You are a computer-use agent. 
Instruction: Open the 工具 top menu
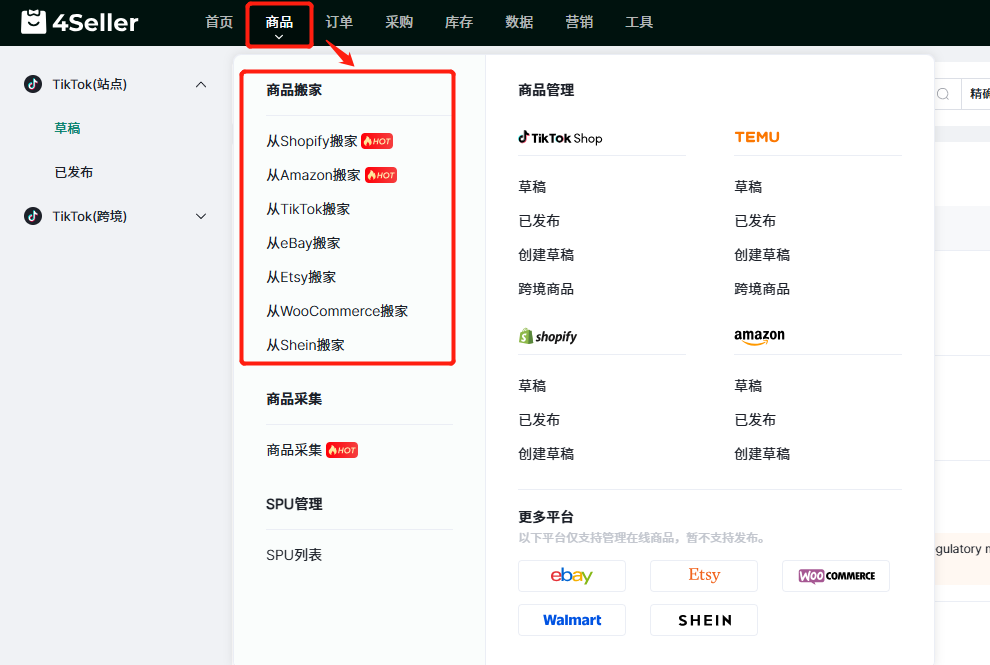tap(639, 22)
